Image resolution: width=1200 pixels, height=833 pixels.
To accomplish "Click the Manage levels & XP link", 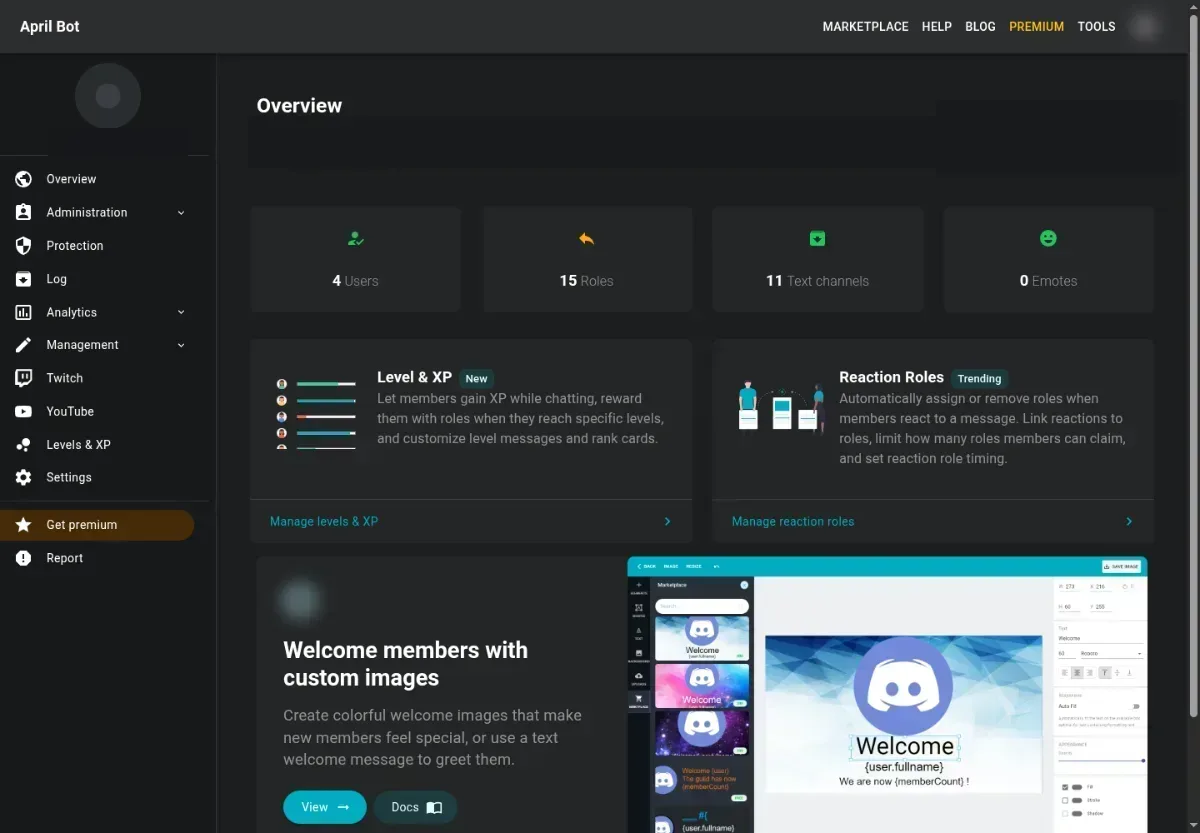I will (324, 522).
